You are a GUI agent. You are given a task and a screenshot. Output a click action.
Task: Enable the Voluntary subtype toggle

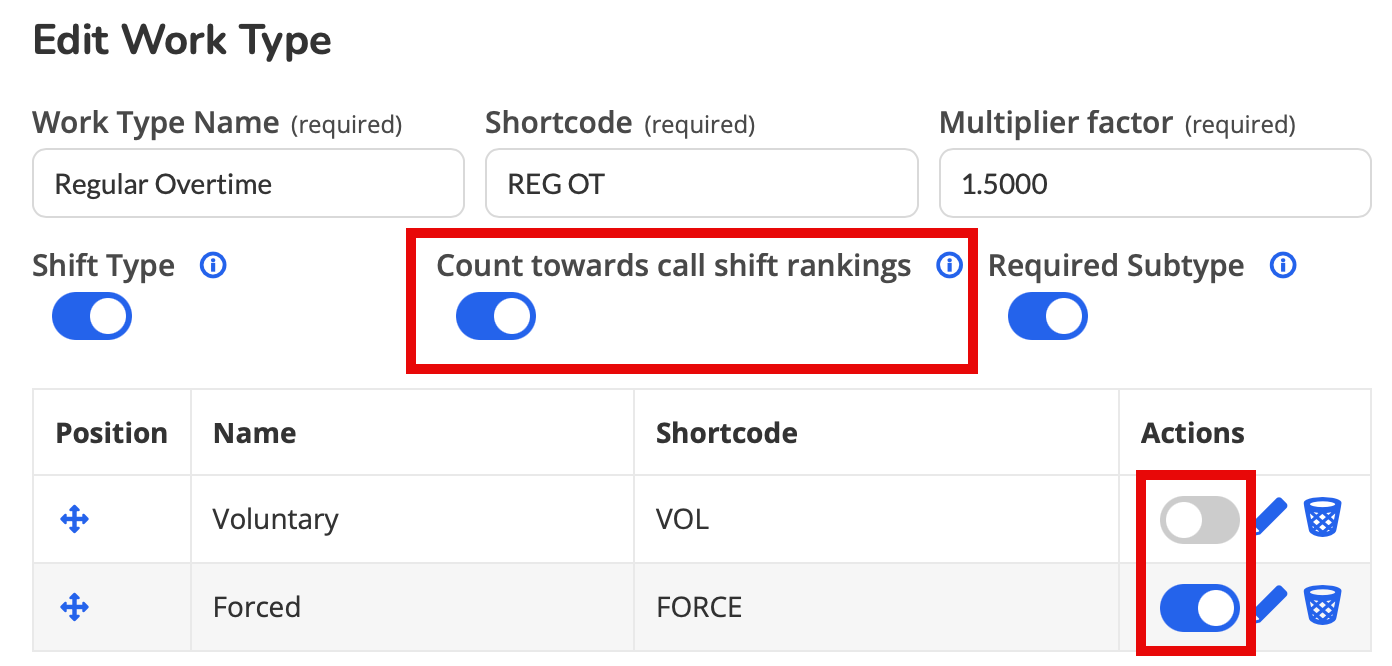(x=1200, y=520)
